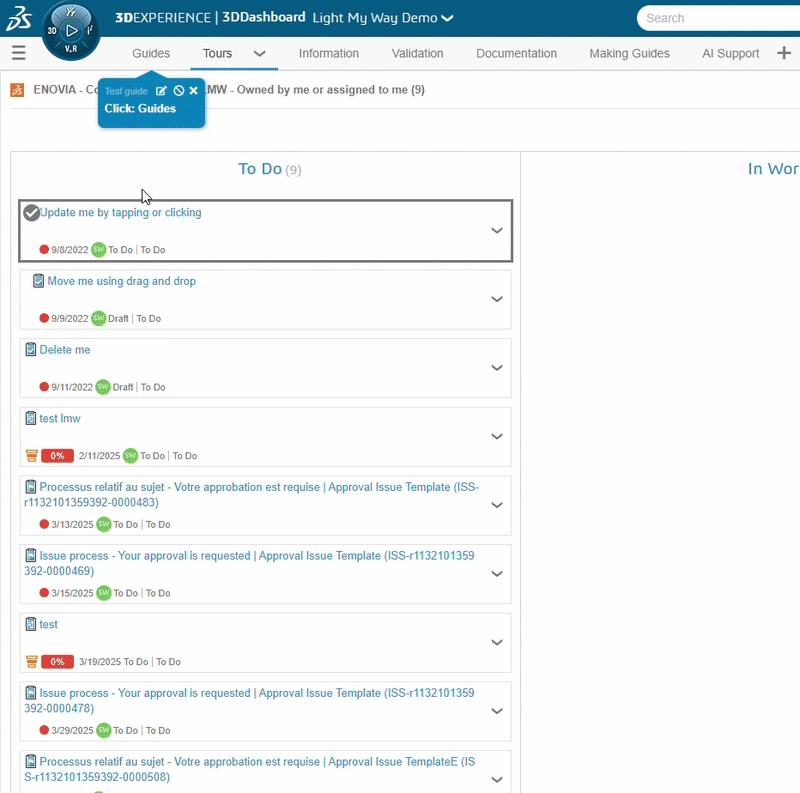Click SW avatar on 9/9/2022 task
The image size is (800, 793).
(x=98, y=318)
